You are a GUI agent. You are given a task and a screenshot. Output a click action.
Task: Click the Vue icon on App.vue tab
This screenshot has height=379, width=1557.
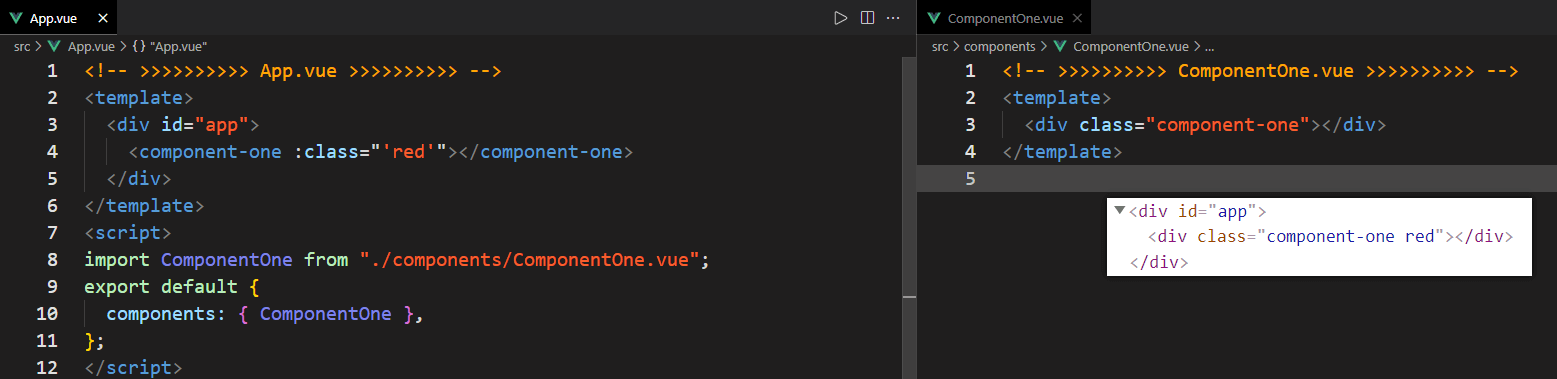pyautogui.click(x=16, y=18)
